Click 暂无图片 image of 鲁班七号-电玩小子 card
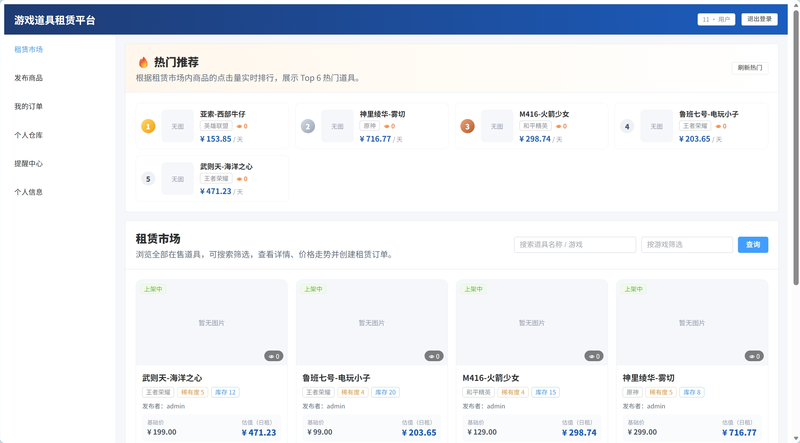The height and width of the screenshot is (443, 800). coord(371,323)
